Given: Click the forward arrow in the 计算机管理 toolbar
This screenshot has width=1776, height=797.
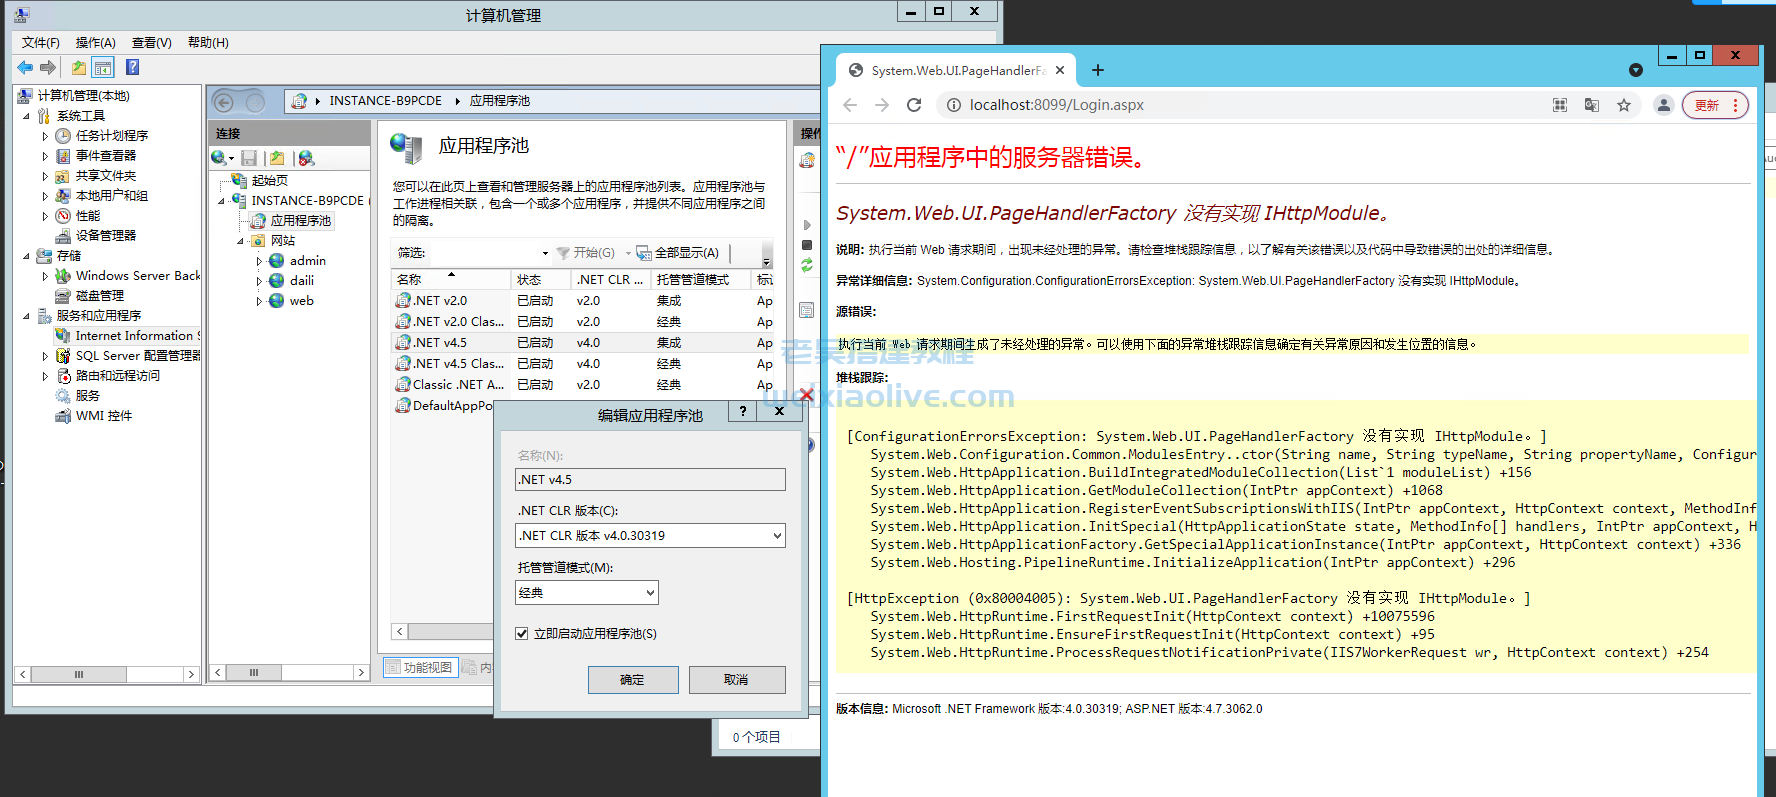Looking at the screenshot, I should tap(47, 67).
